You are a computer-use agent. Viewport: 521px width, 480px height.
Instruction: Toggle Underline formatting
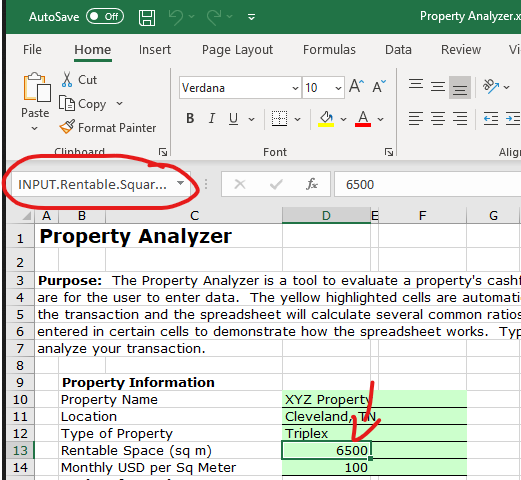pyautogui.click(x=233, y=118)
